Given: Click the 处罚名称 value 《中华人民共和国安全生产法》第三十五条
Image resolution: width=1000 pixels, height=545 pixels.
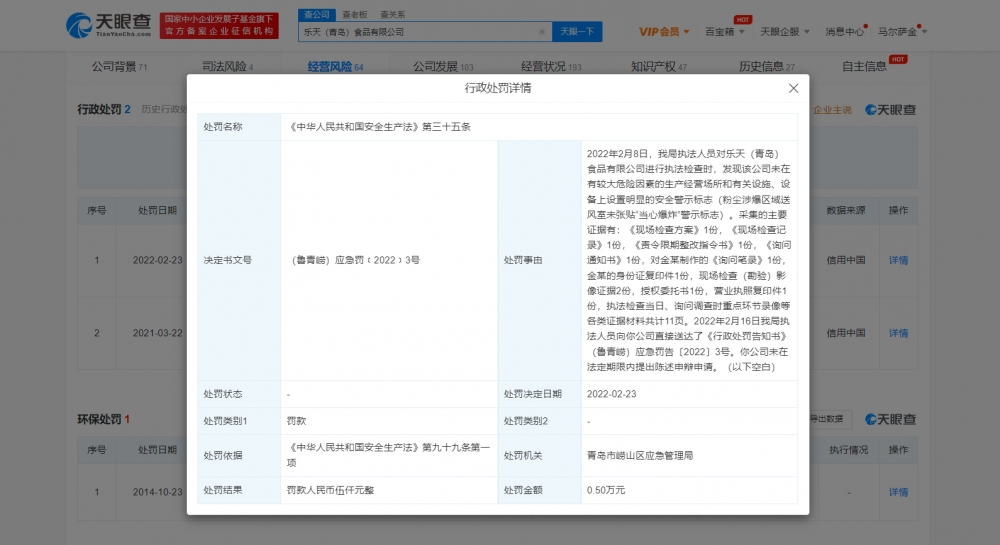Looking at the screenshot, I should [380, 127].
